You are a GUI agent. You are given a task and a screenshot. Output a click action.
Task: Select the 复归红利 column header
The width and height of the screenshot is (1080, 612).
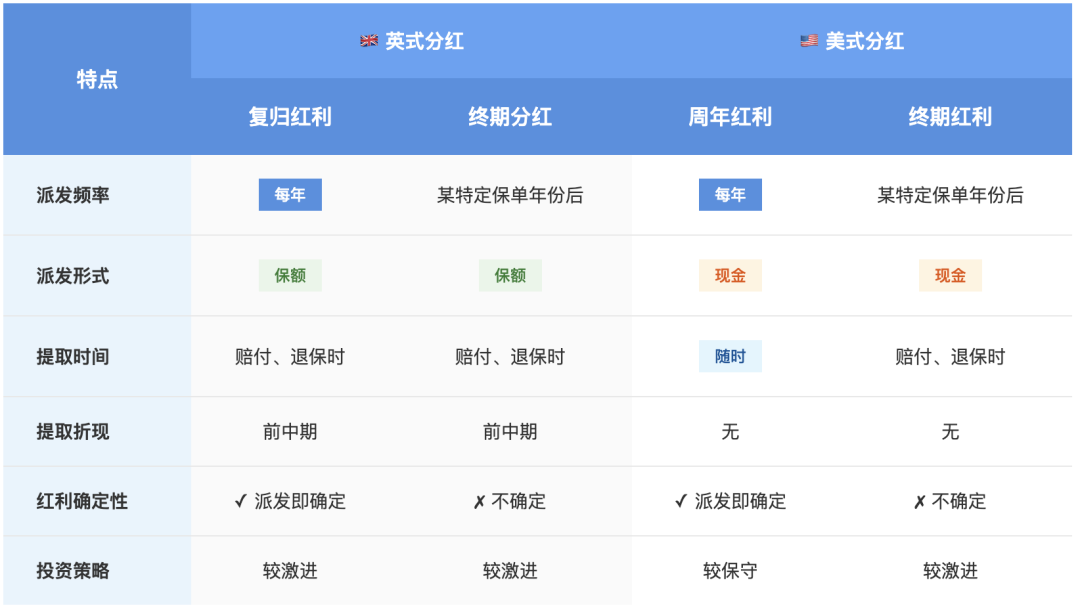pyautogui.click(x=290, y=117)
